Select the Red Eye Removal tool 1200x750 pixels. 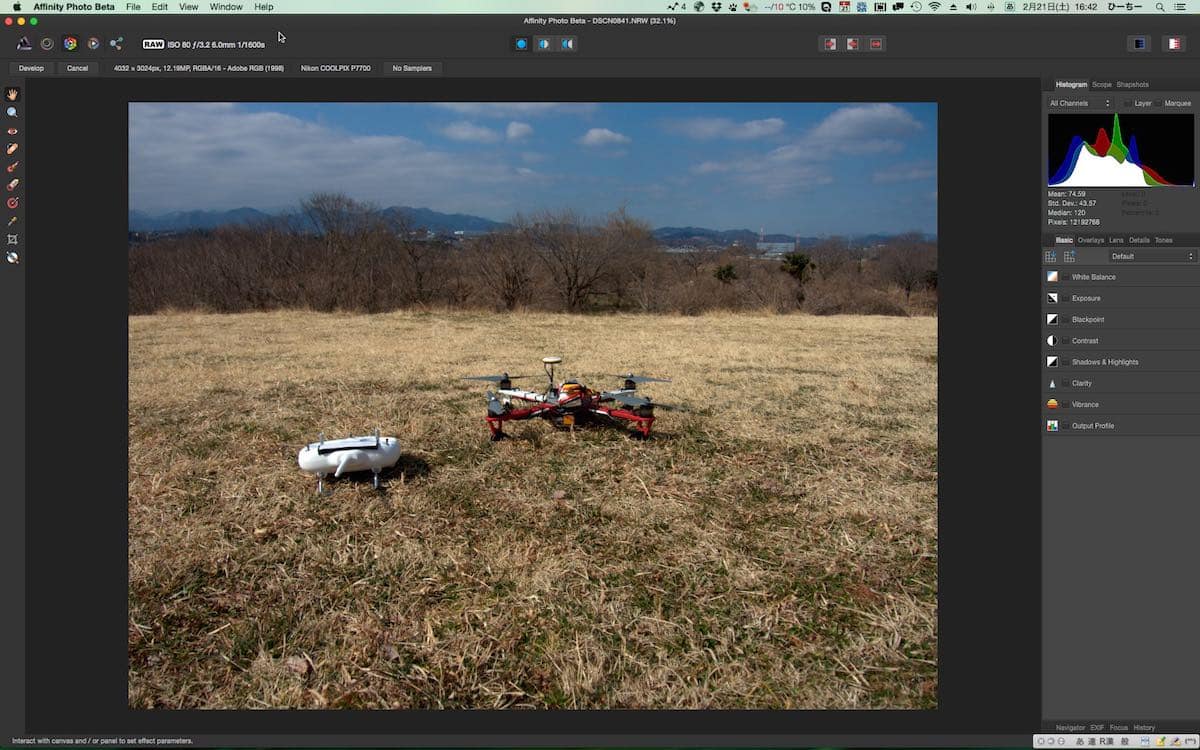[x=12, y=131]
